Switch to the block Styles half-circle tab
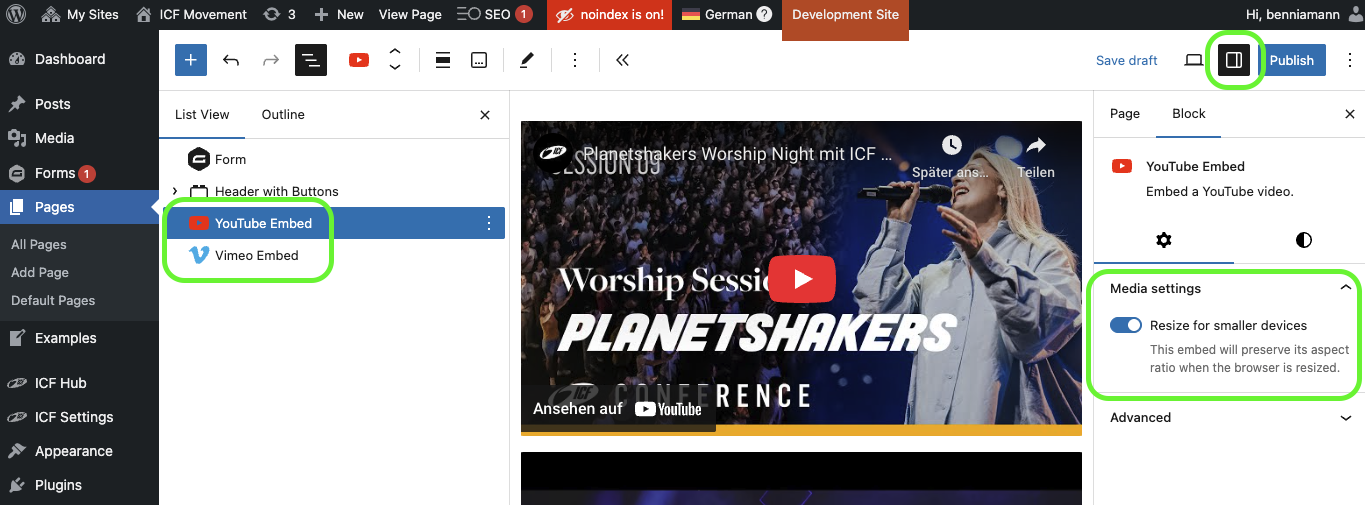 1303,240
